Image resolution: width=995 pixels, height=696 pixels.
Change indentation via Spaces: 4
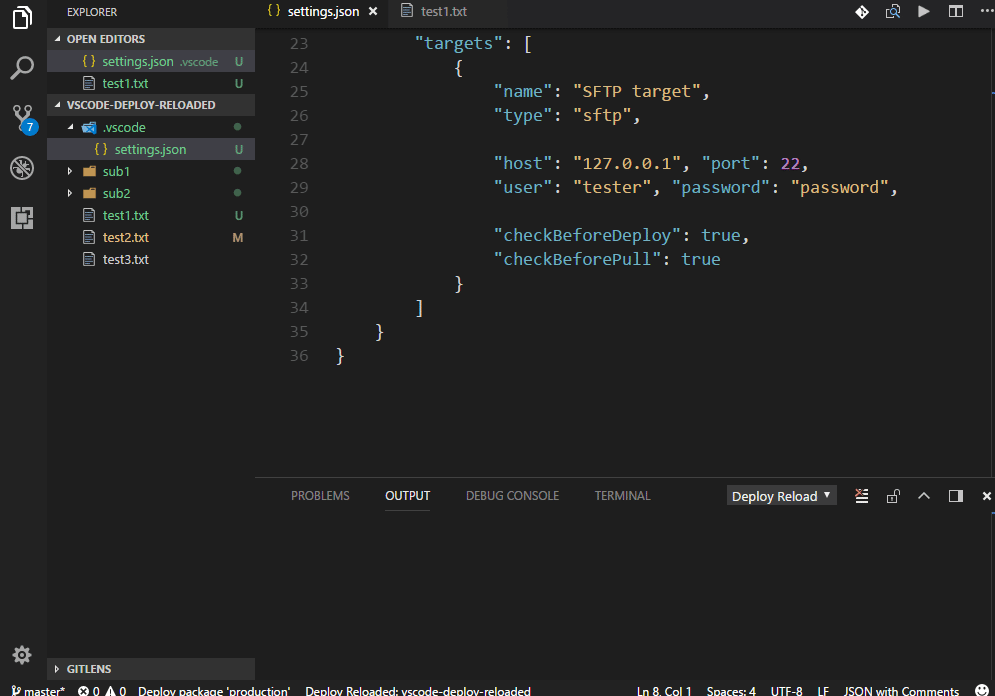point(731,690)
